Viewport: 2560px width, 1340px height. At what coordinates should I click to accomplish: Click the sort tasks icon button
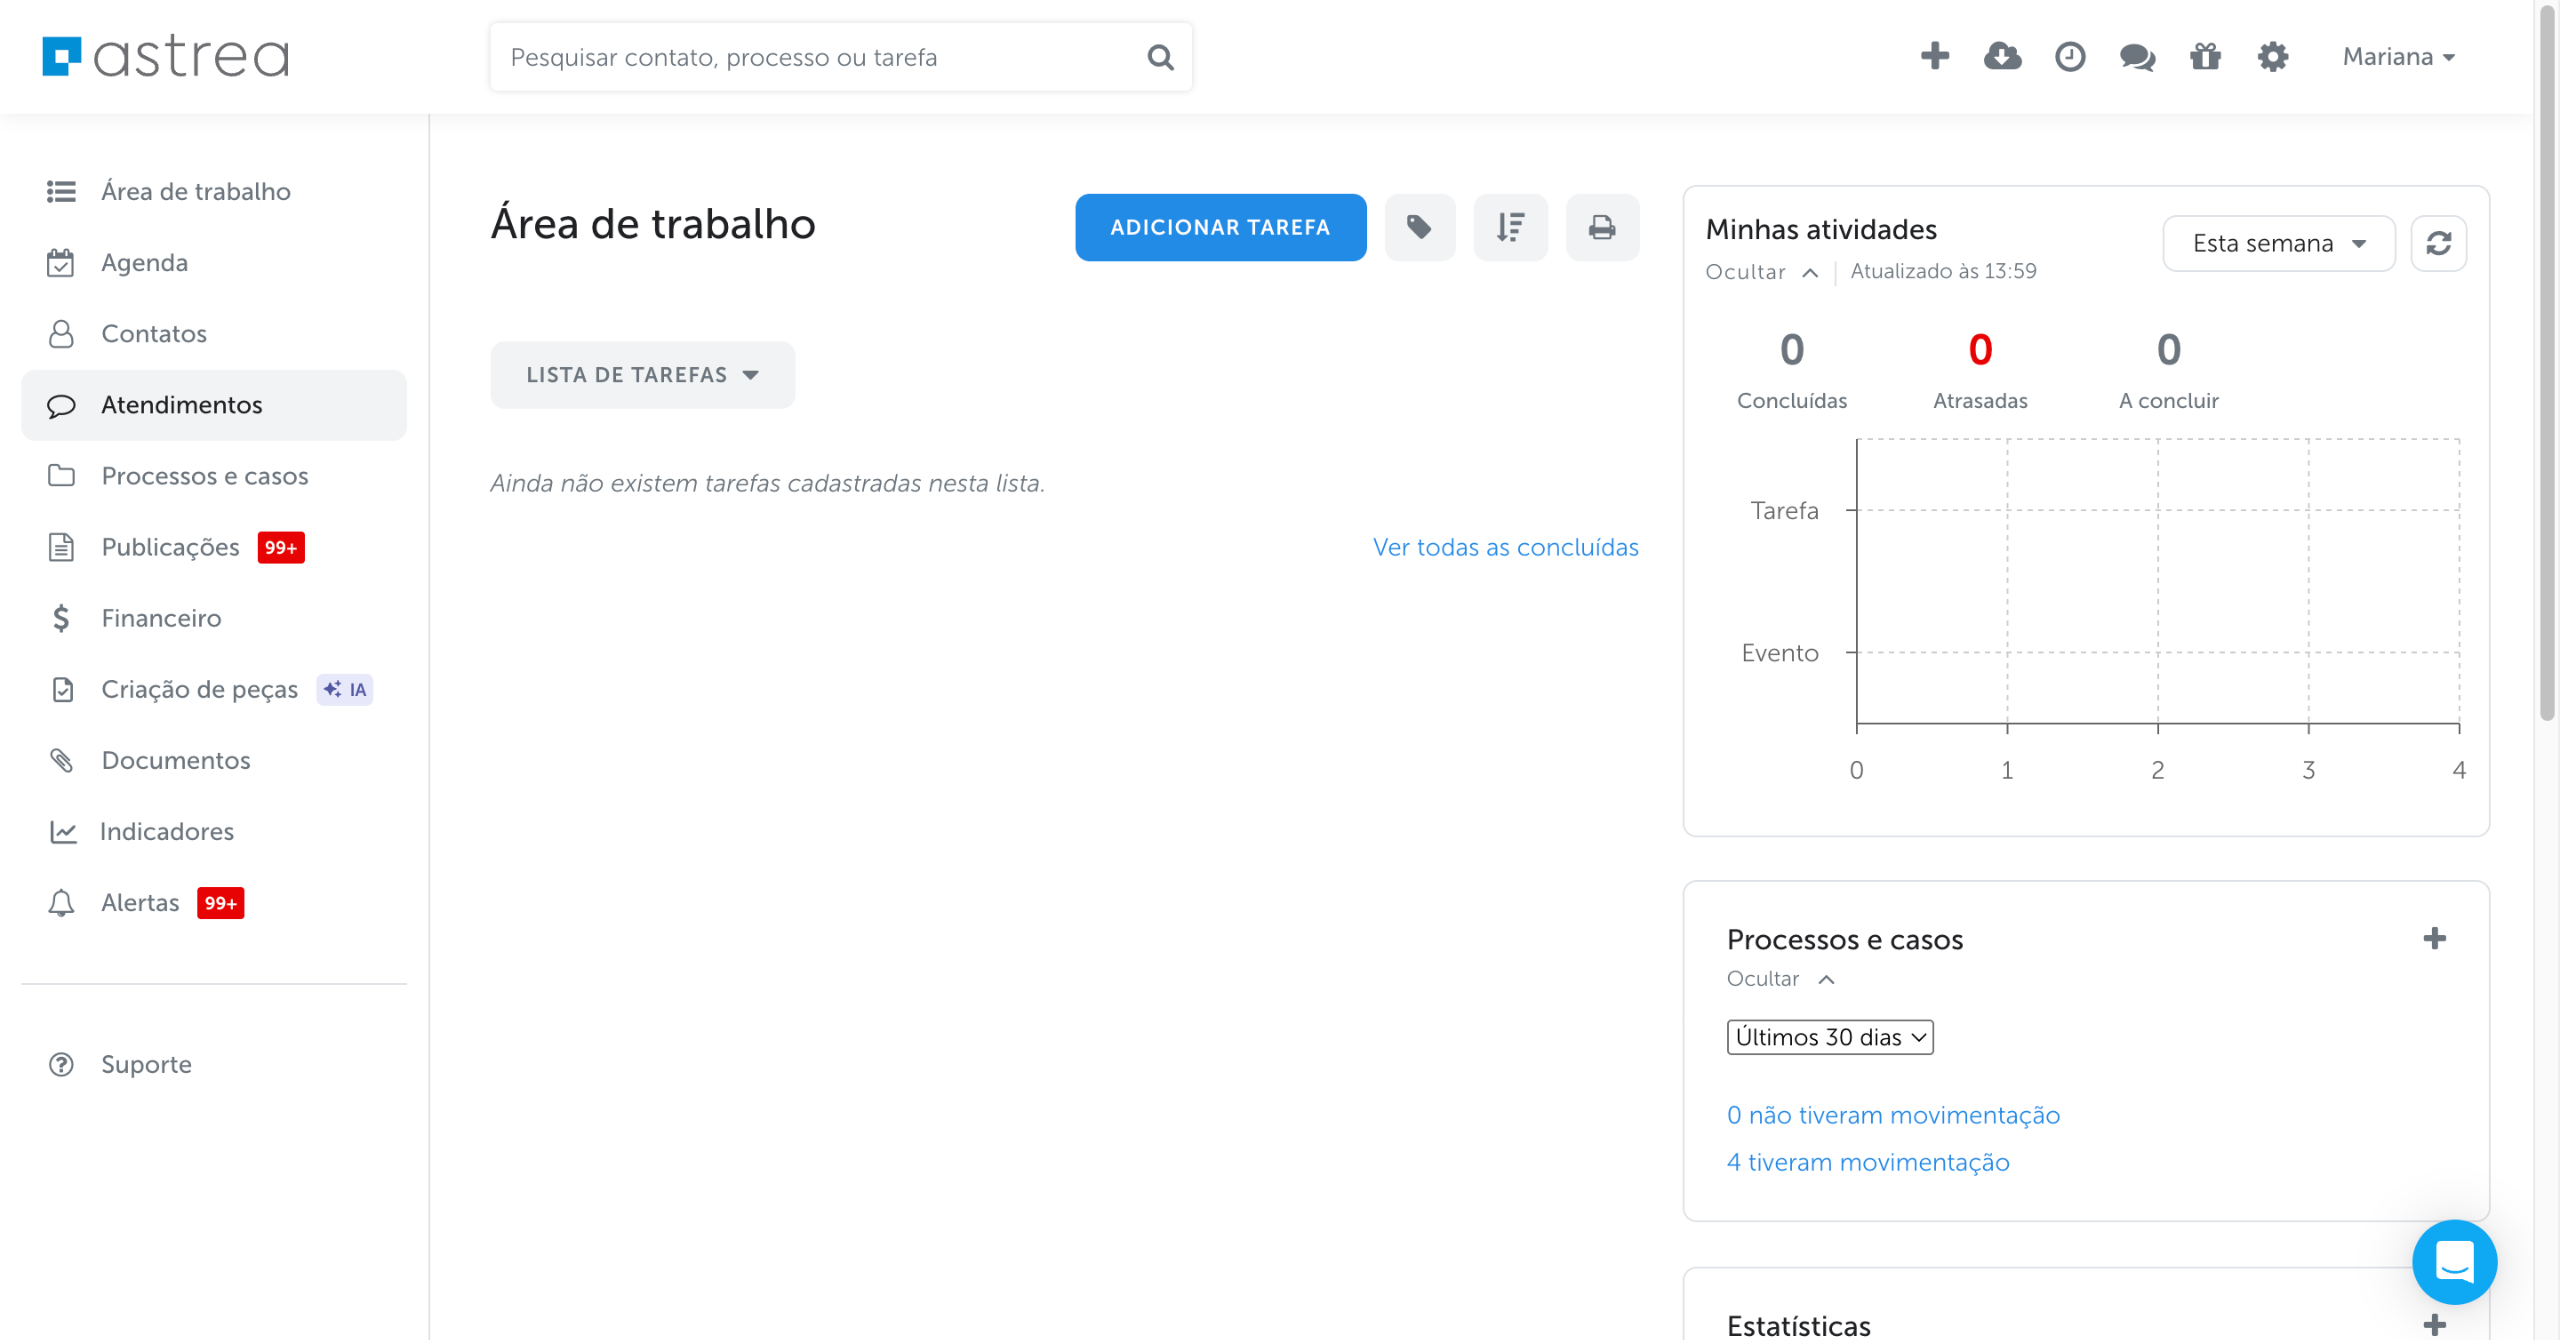[x=1510, y=227]
